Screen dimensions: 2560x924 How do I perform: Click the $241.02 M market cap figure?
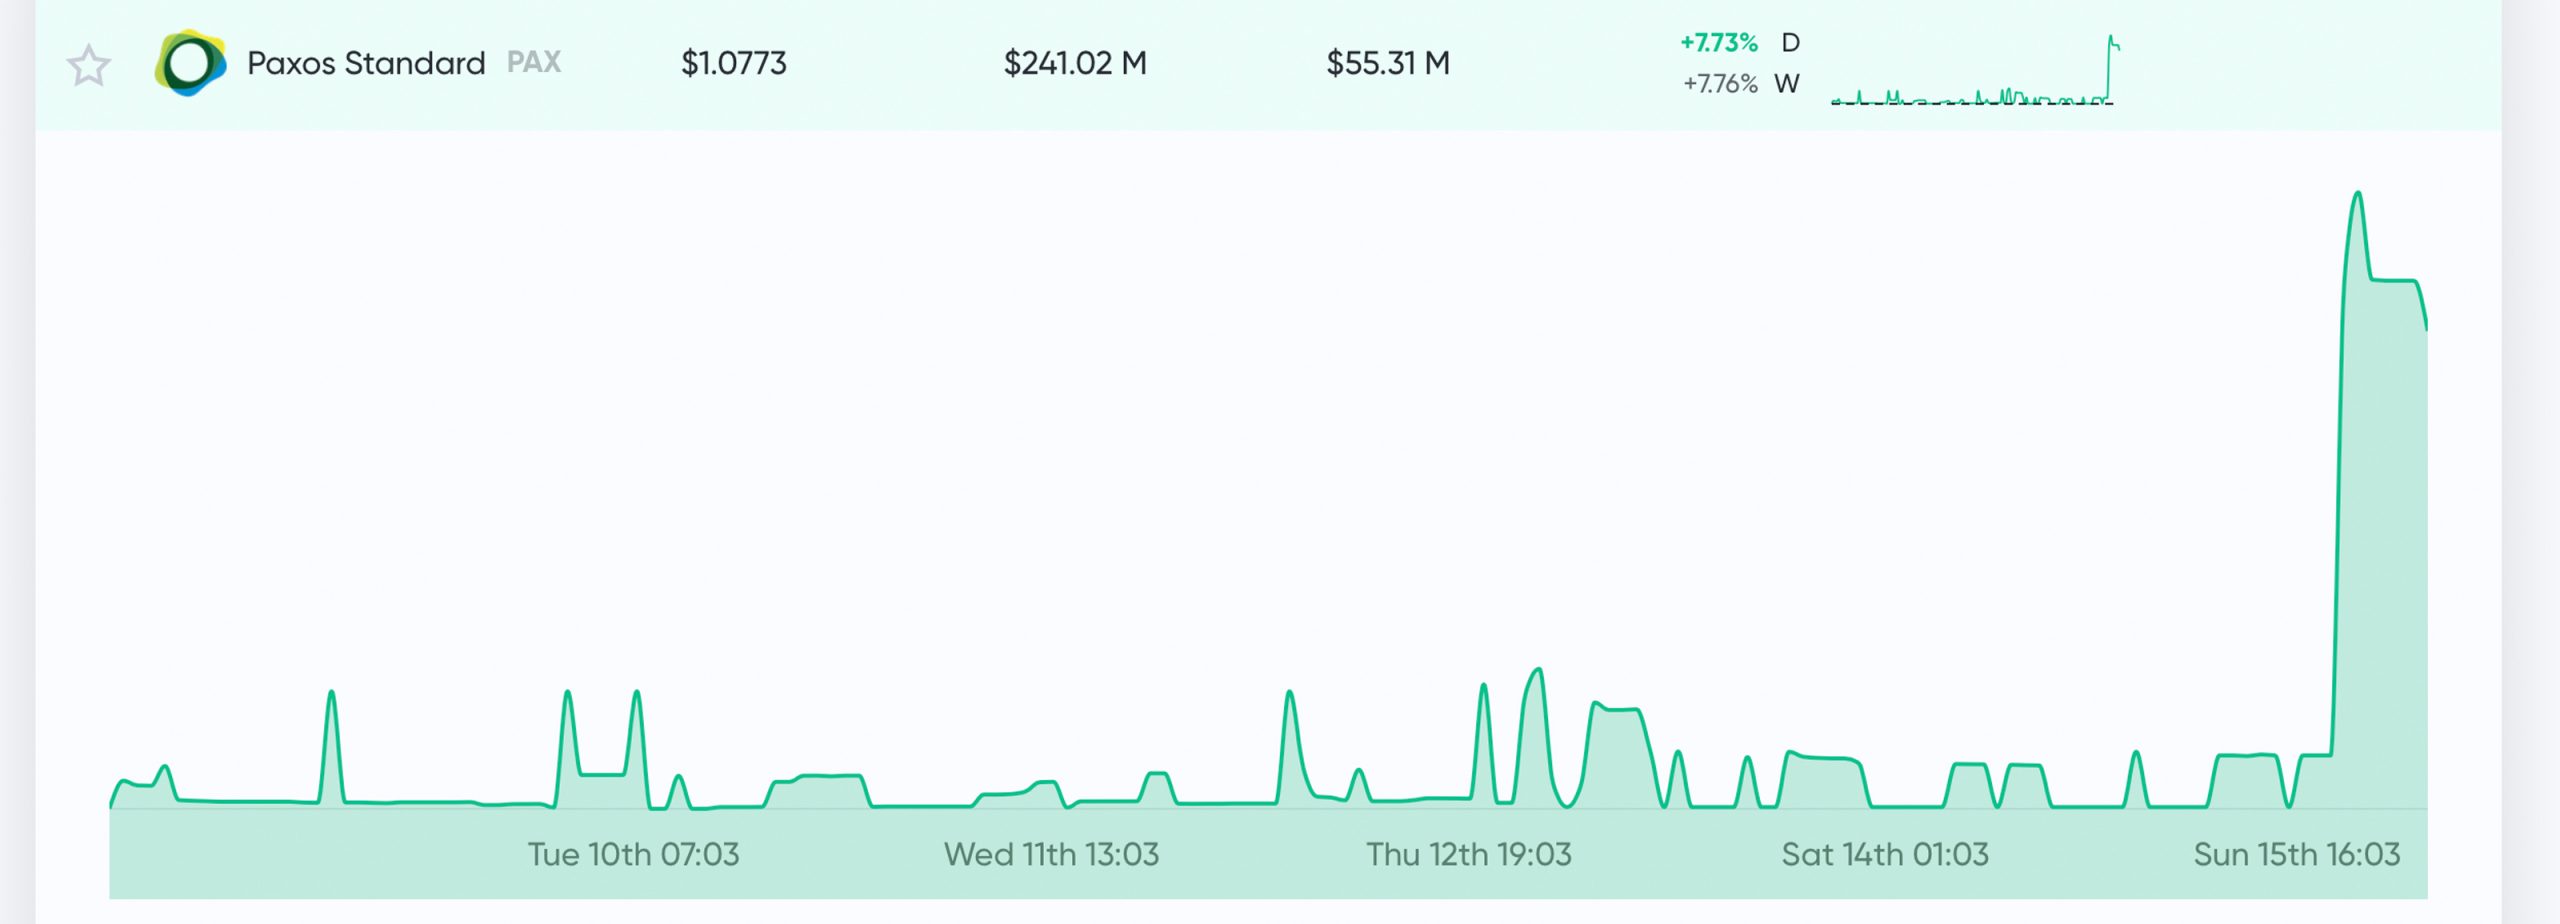point(1075,64)
